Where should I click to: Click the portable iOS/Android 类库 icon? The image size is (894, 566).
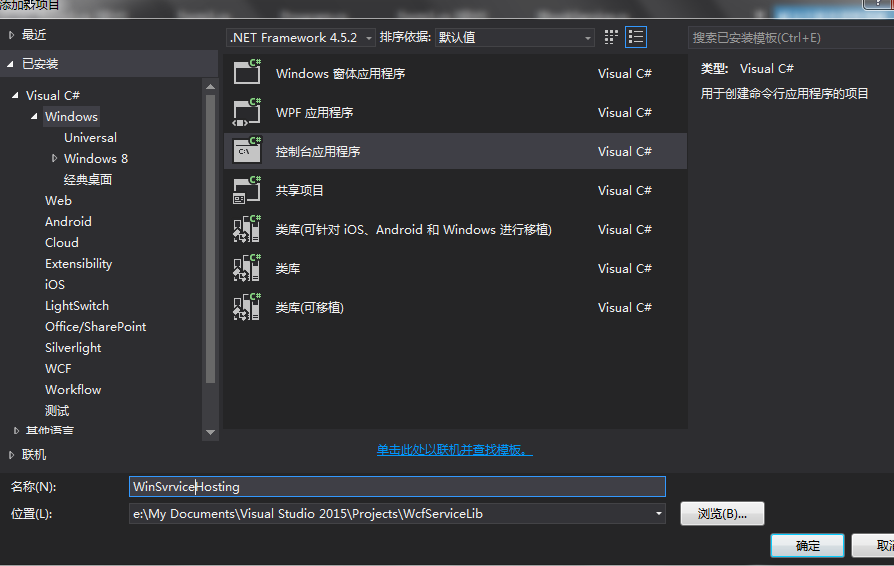(247, 229)
